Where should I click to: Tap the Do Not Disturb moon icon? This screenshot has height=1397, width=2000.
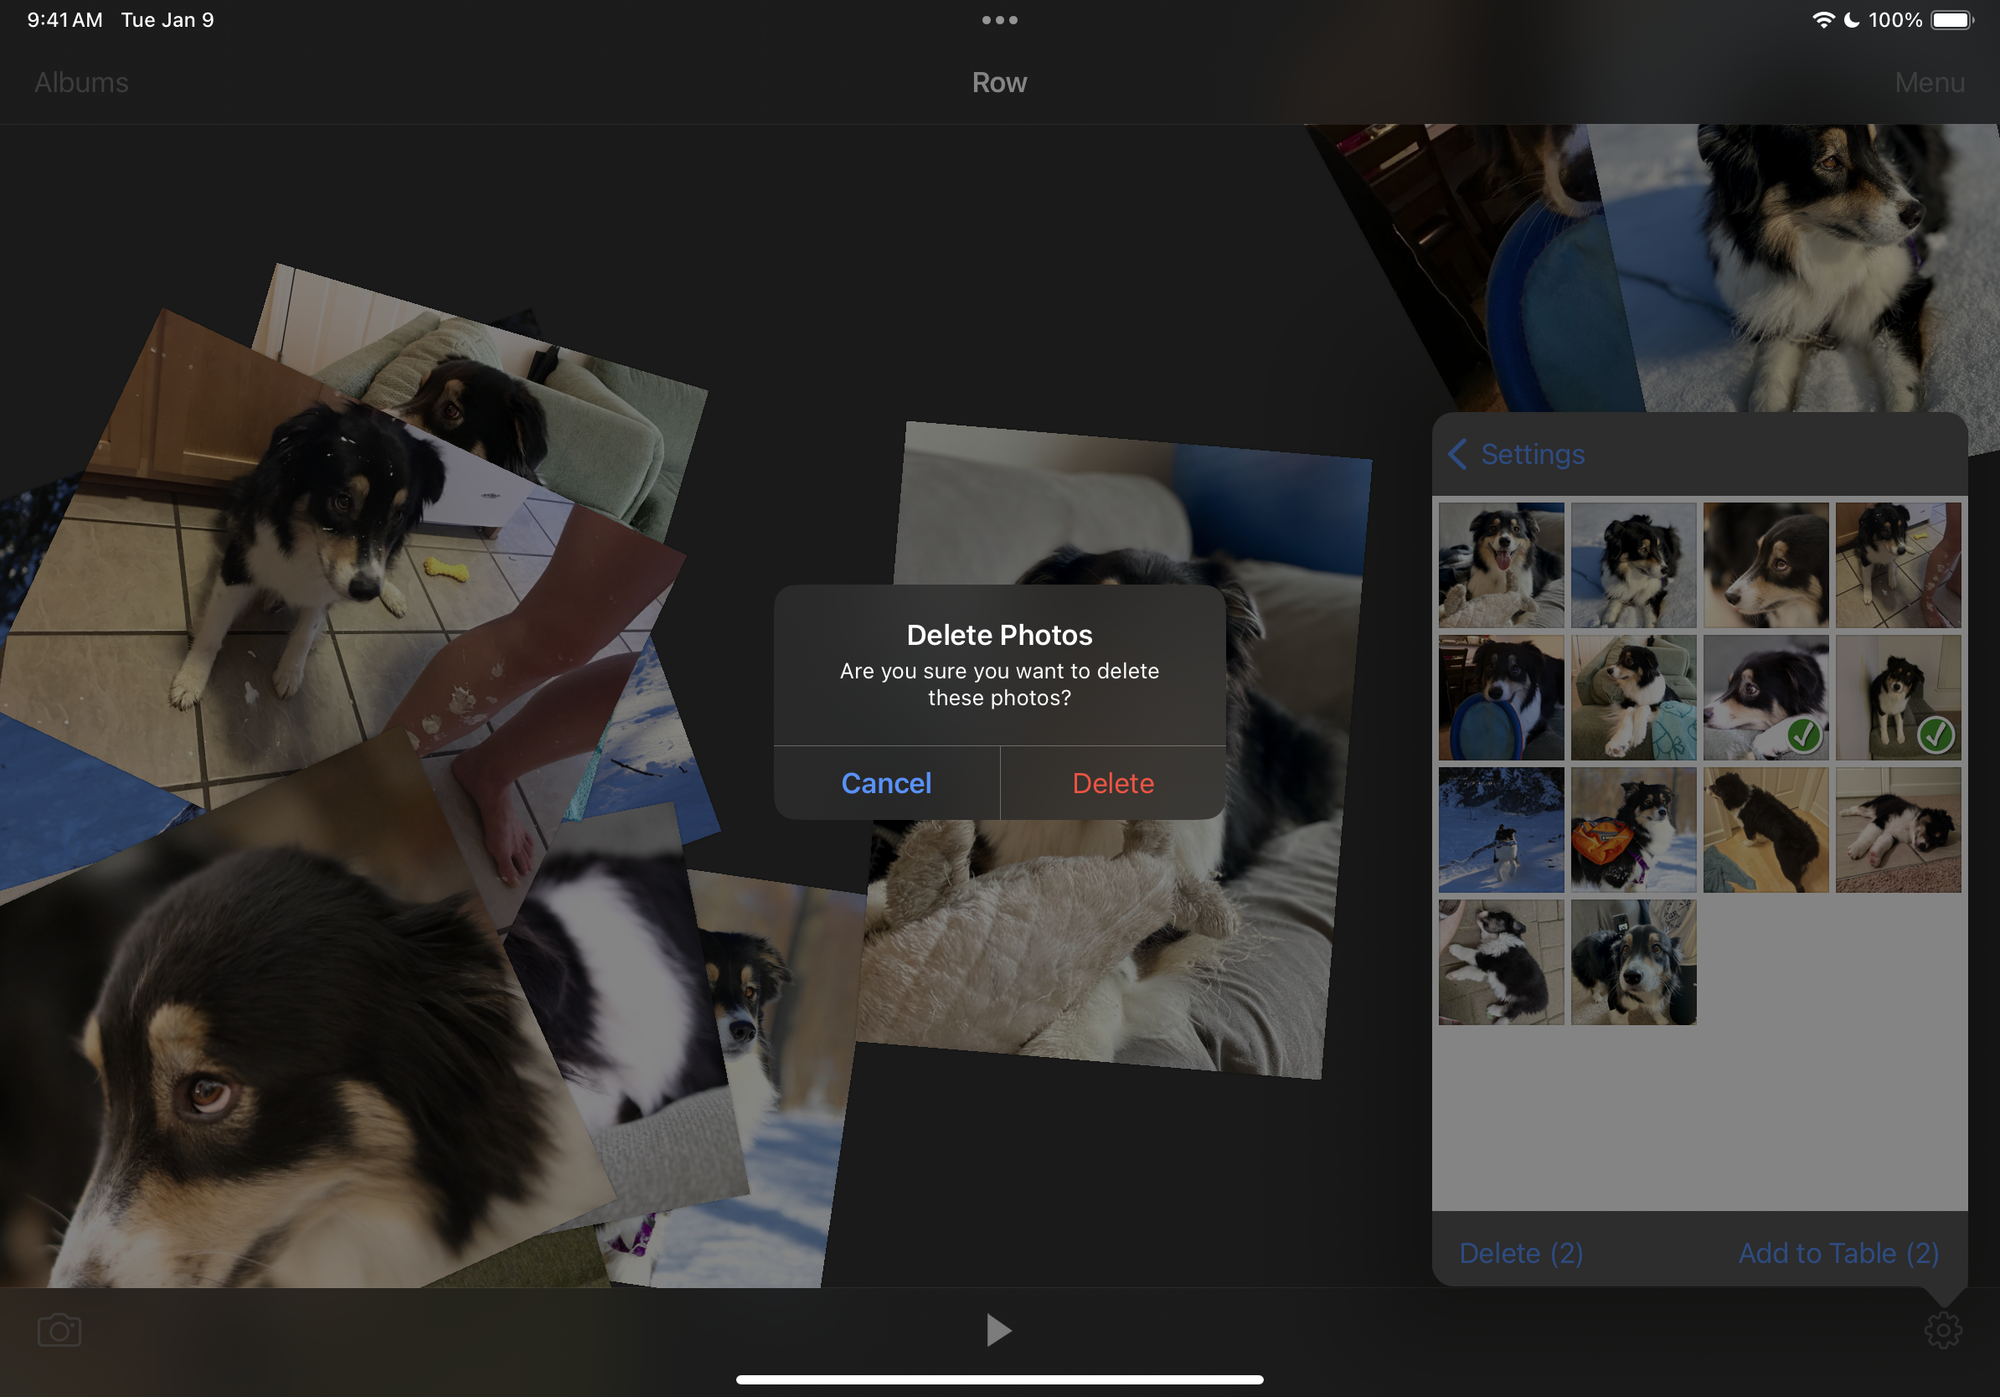click(1852, 20)
